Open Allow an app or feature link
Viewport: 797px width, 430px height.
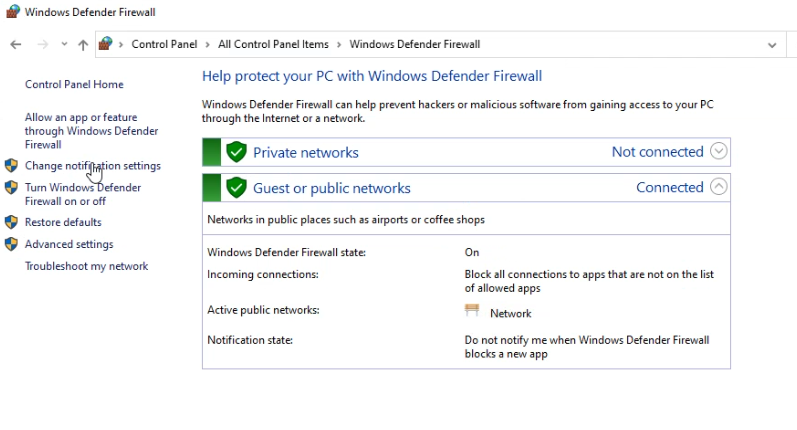pyautogui.click(x=91, y=131)
